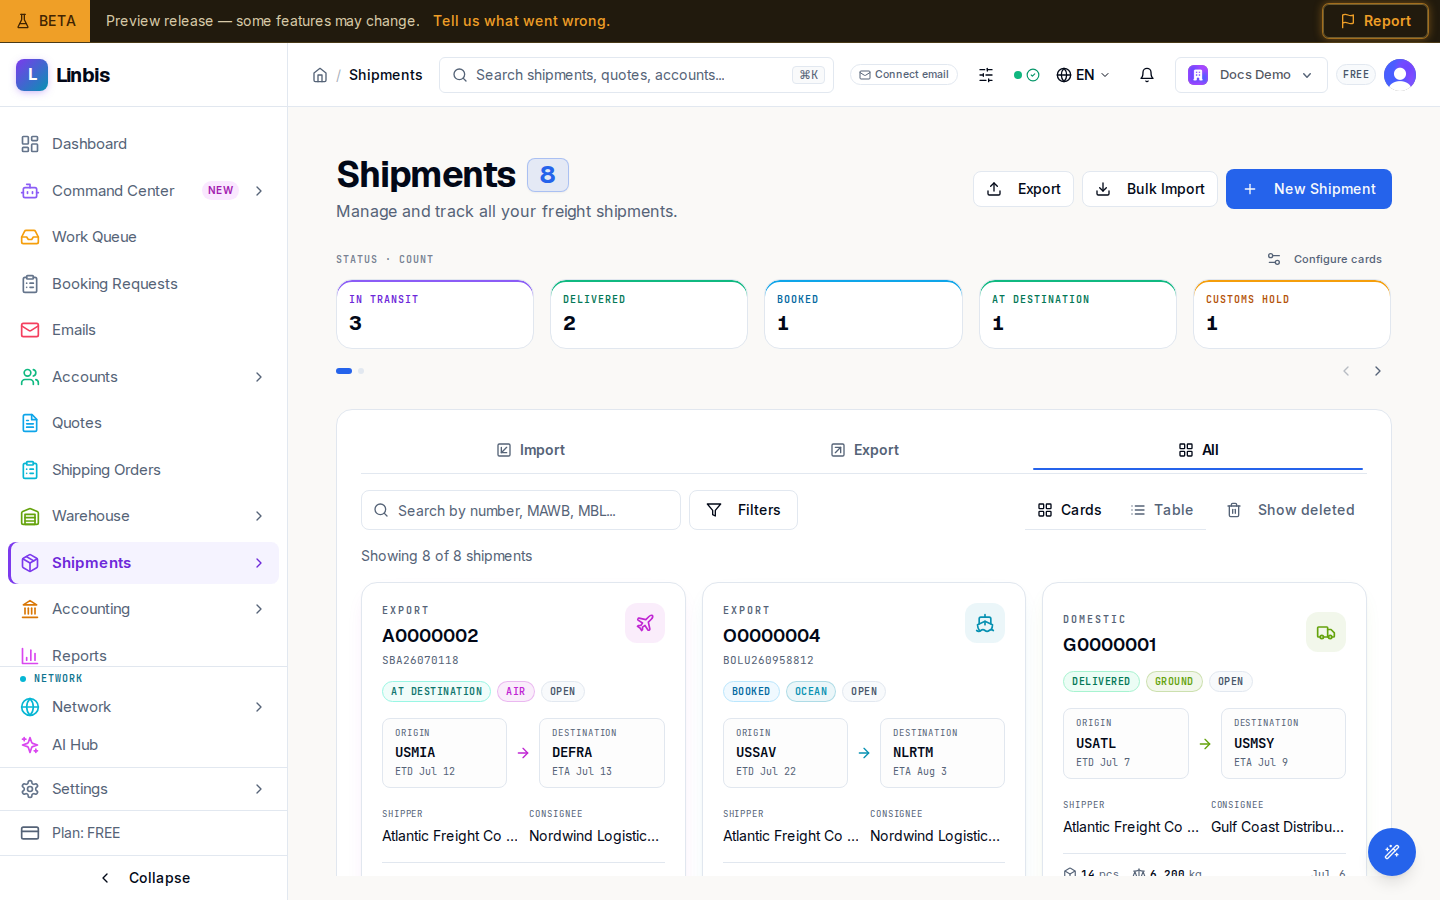
Task: Expand Accounts submenu chevron
Action: (259, 377)
